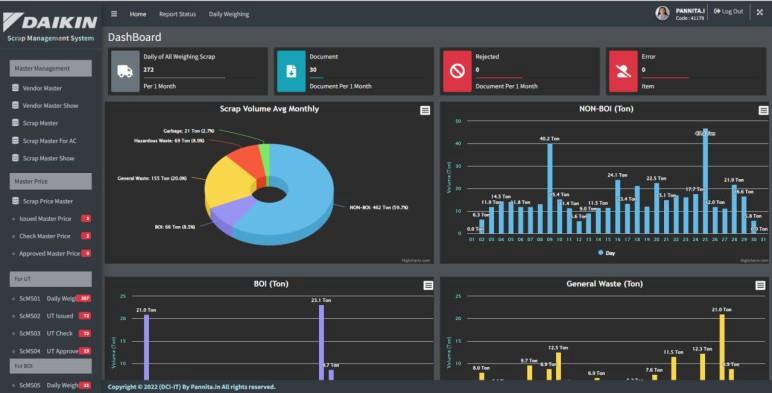Click the 24.1 Ton bar in NON-BOI chart
Image resolution: width=772 pixels, height=393 pixels.
pos(617,206)
